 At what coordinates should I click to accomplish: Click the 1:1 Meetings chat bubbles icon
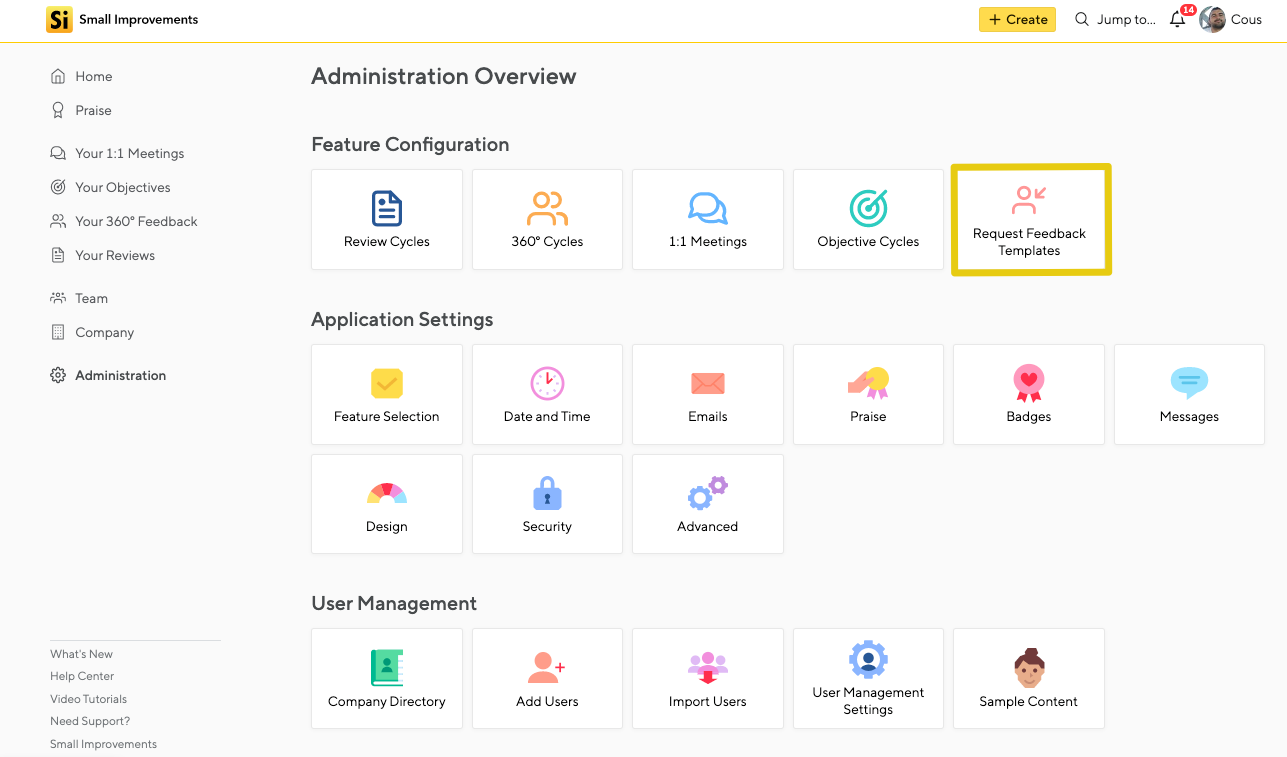(708, 209)
